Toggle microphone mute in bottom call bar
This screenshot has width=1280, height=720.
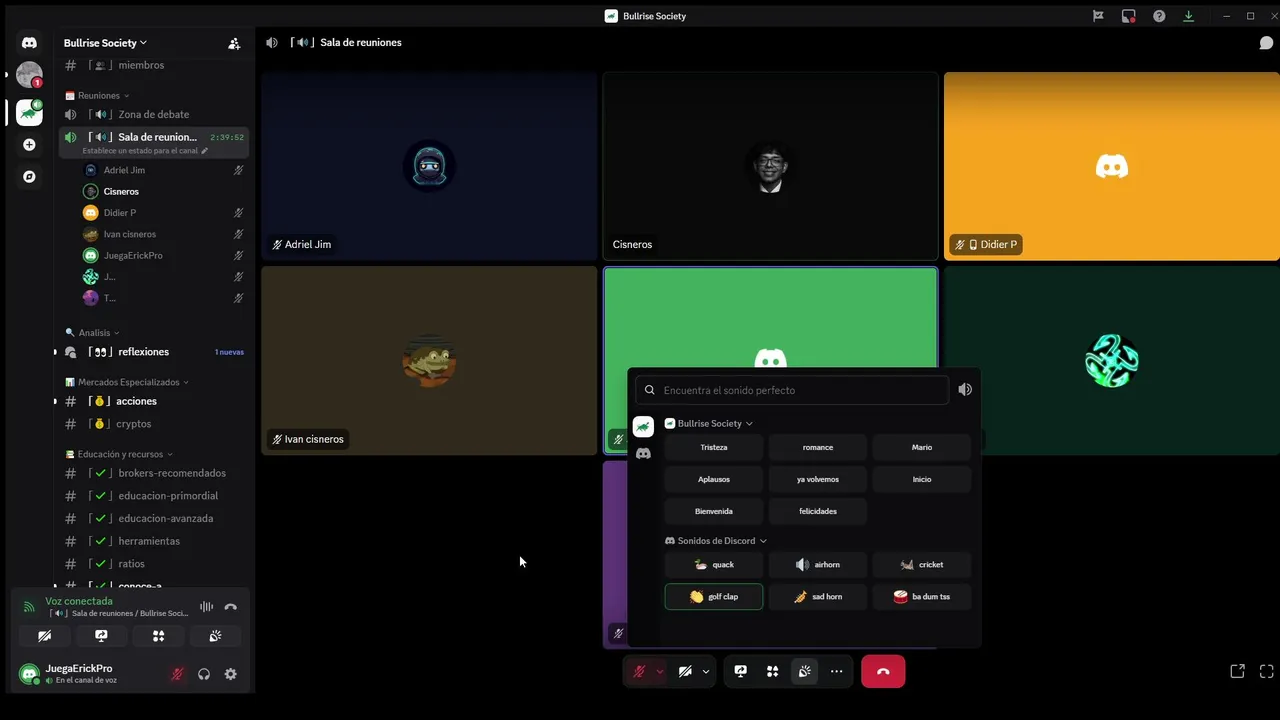[639, 672]
